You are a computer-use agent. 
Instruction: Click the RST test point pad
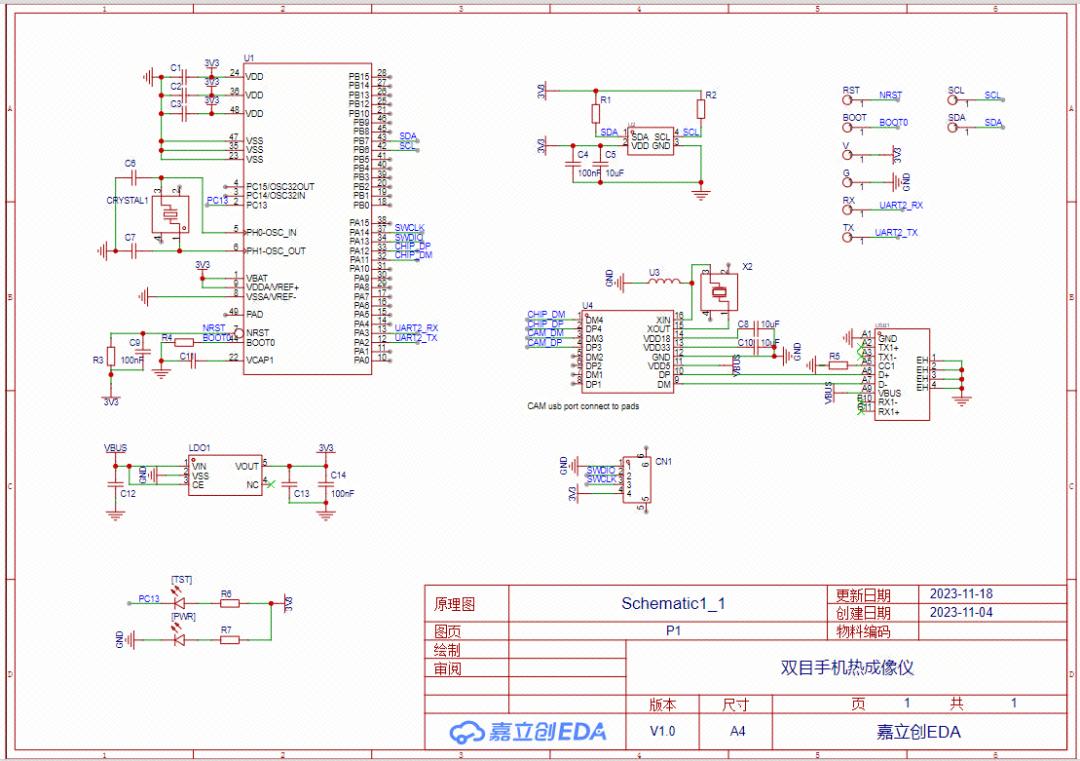[848, 100]
